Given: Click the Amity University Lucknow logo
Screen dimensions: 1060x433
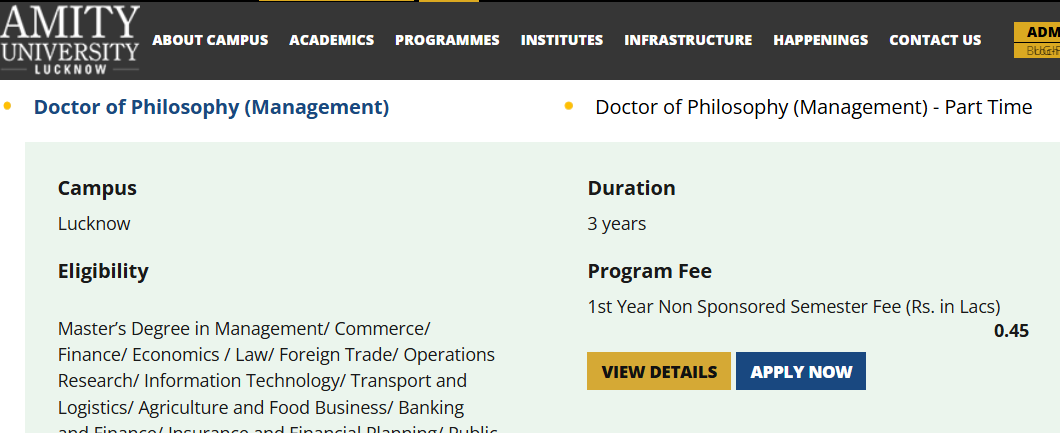Looking at the screenshot, I should pyautogui.click(x=70, y=40).
